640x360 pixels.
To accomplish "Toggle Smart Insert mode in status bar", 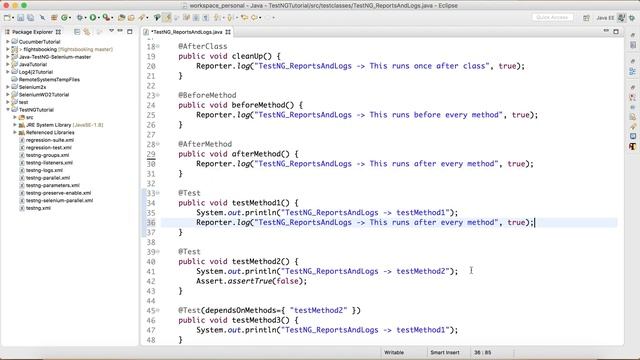I will tap(445, 352).
